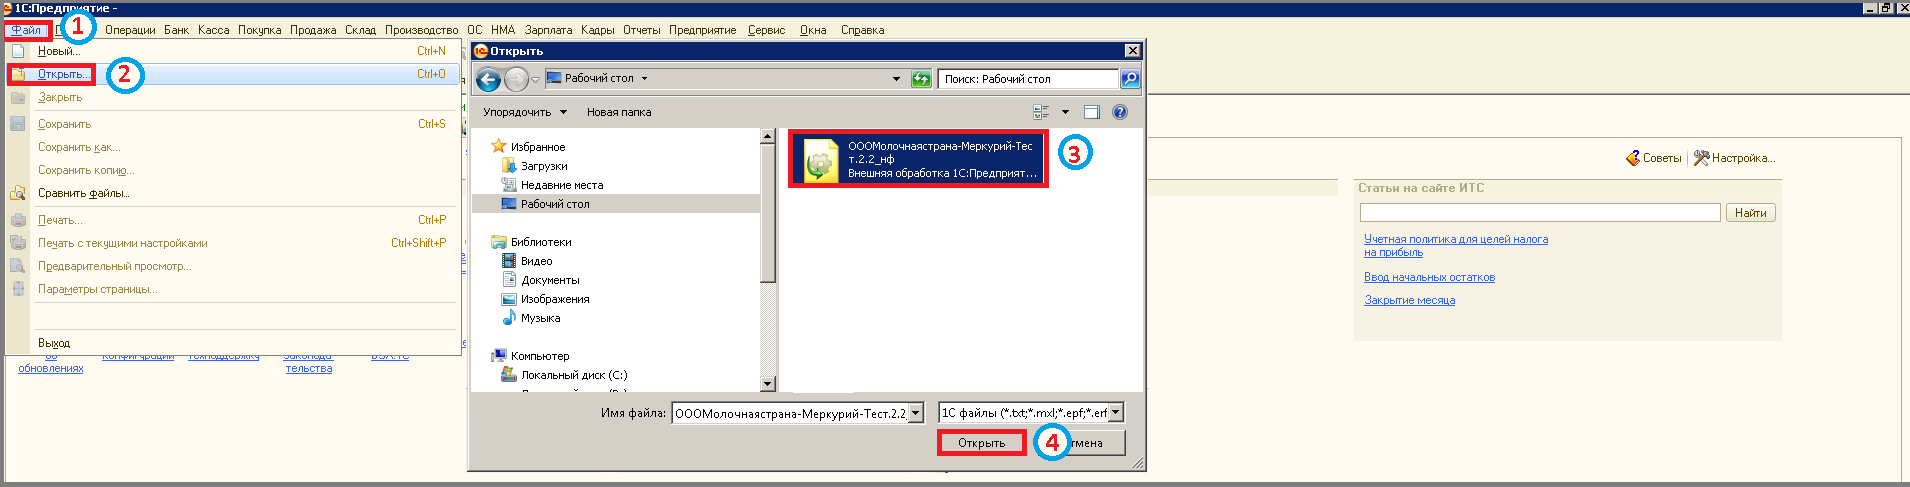
Task: Open the Продажа menu
Action: tap(313, 30)
